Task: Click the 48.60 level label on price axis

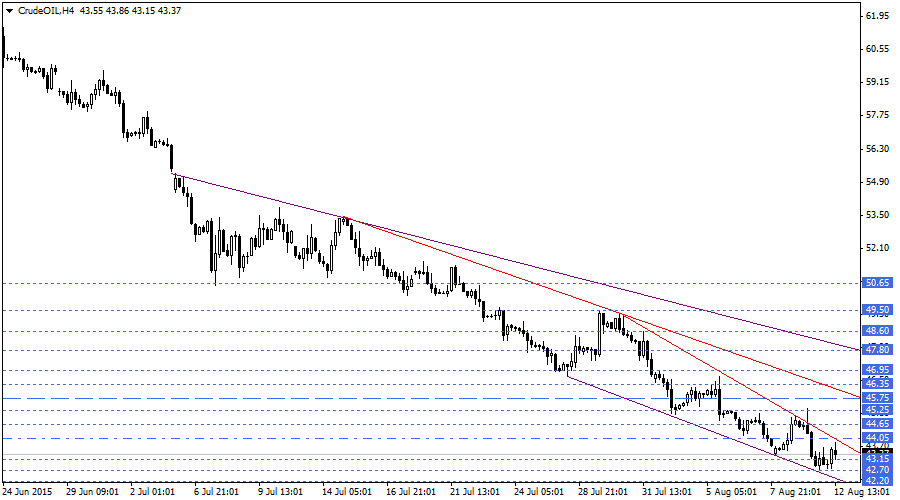Action: [x=877, y=331]
